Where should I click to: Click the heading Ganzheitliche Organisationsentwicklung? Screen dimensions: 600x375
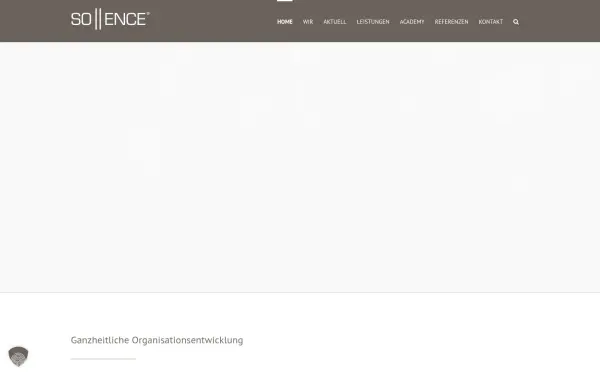tap(157, 340)
